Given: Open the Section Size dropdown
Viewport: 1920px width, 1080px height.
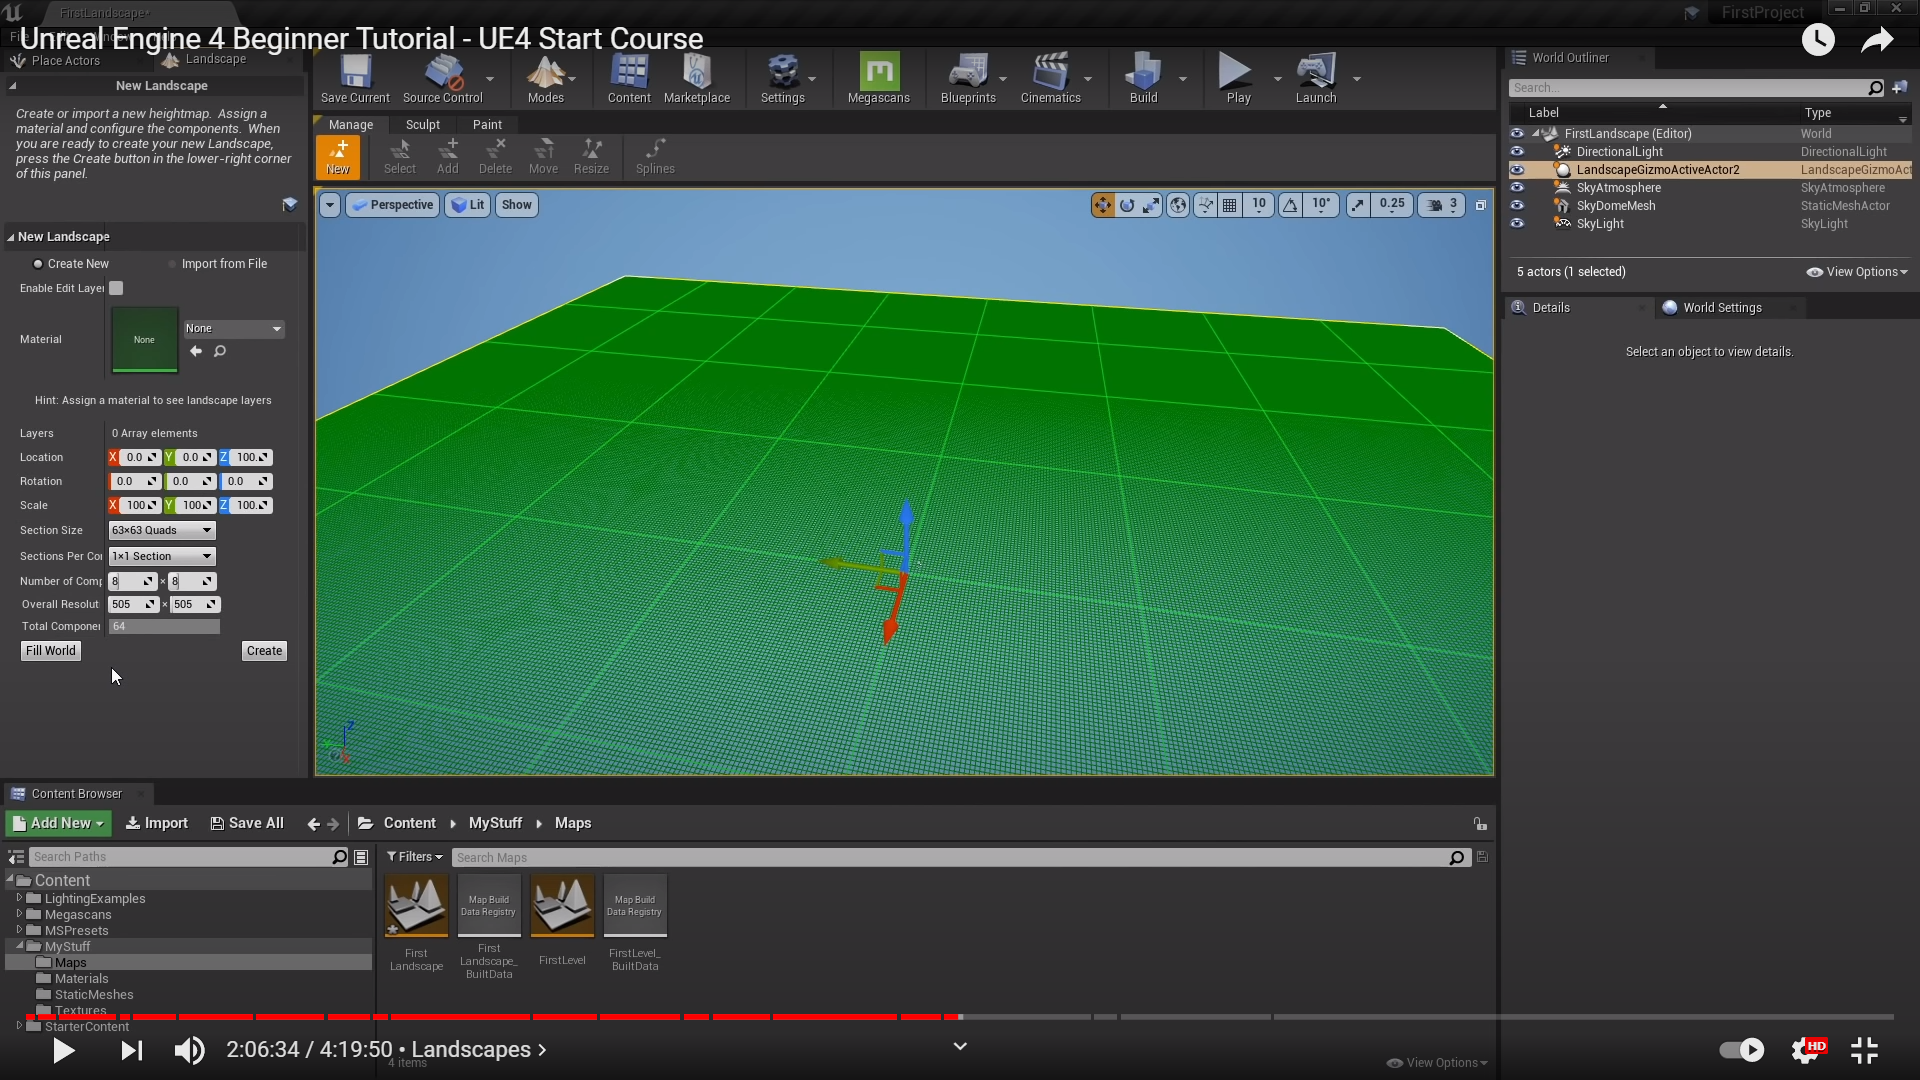Looking at the screenshot, I should 162,531.
